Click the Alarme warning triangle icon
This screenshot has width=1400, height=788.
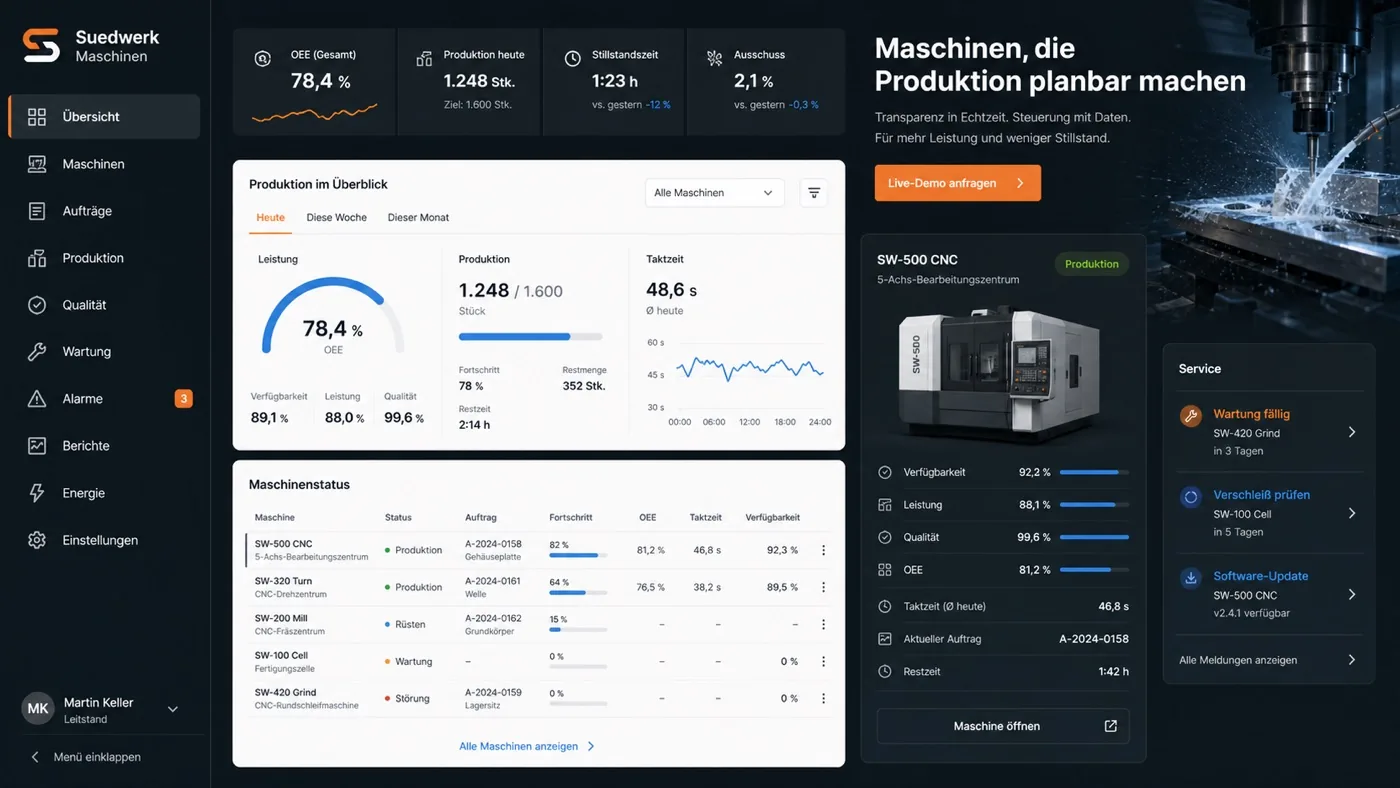click(x=37, y=399)
